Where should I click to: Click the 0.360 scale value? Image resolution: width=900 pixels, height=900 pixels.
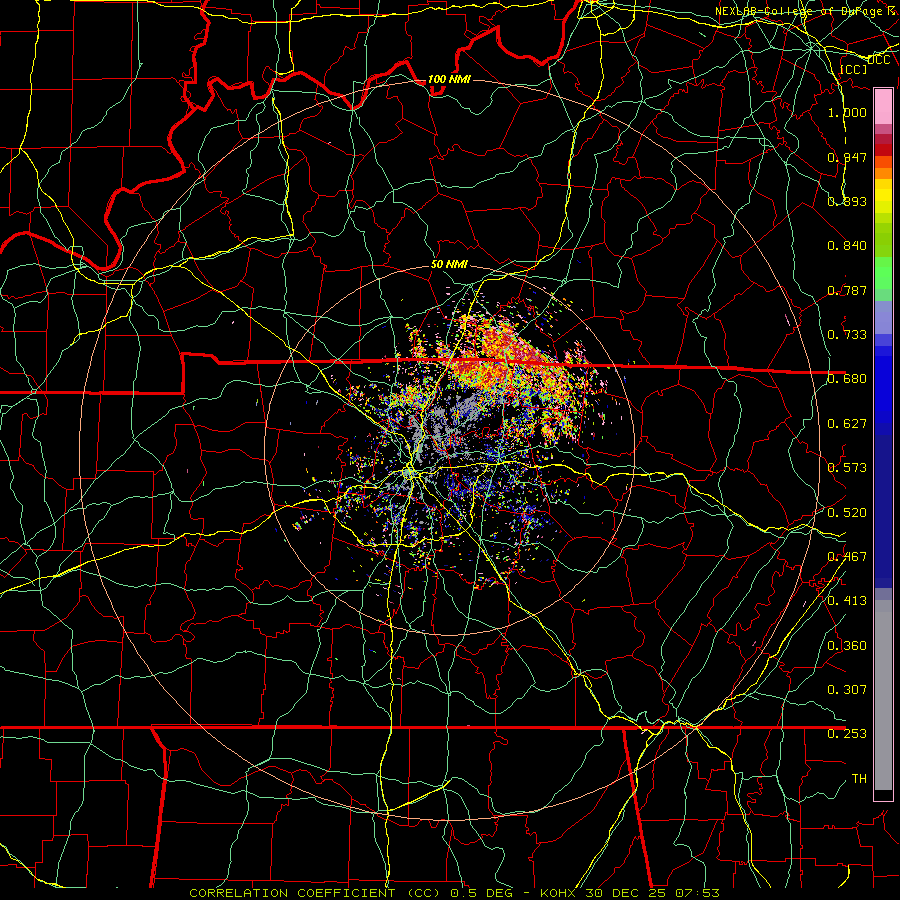pyautogui.click(x=847, y=646)
